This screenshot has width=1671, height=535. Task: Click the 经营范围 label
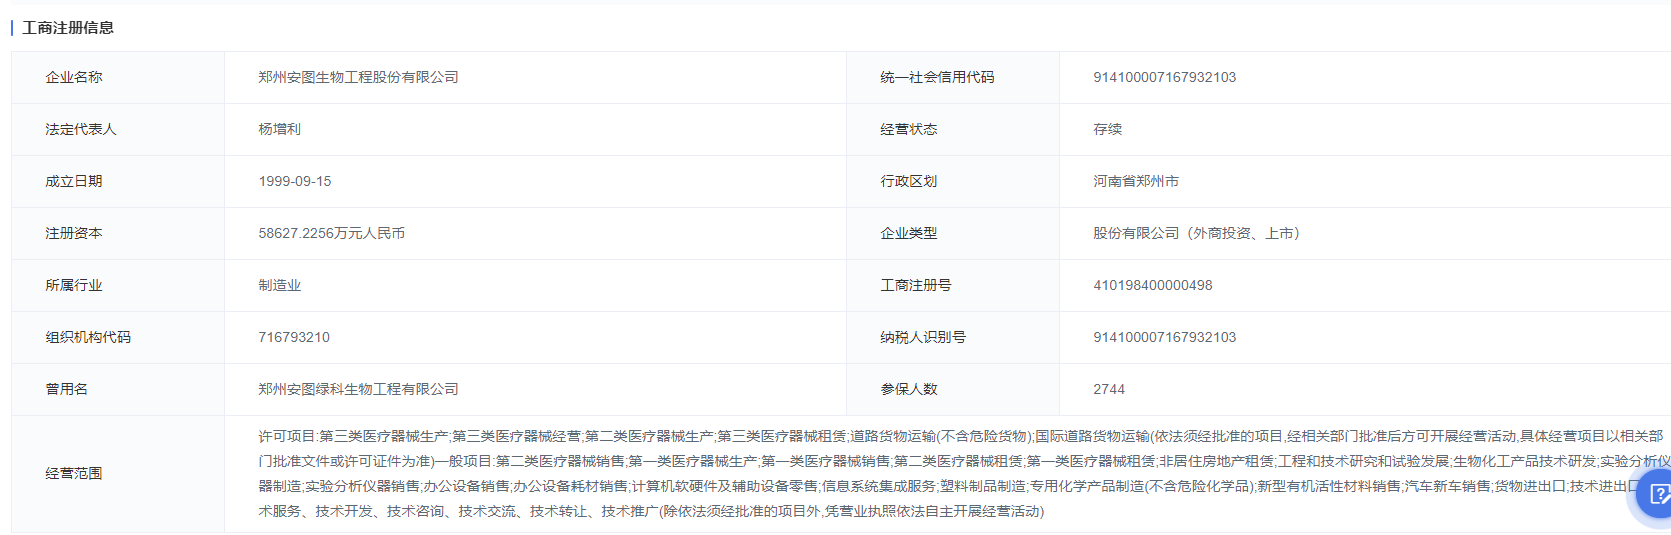[74, 473]
